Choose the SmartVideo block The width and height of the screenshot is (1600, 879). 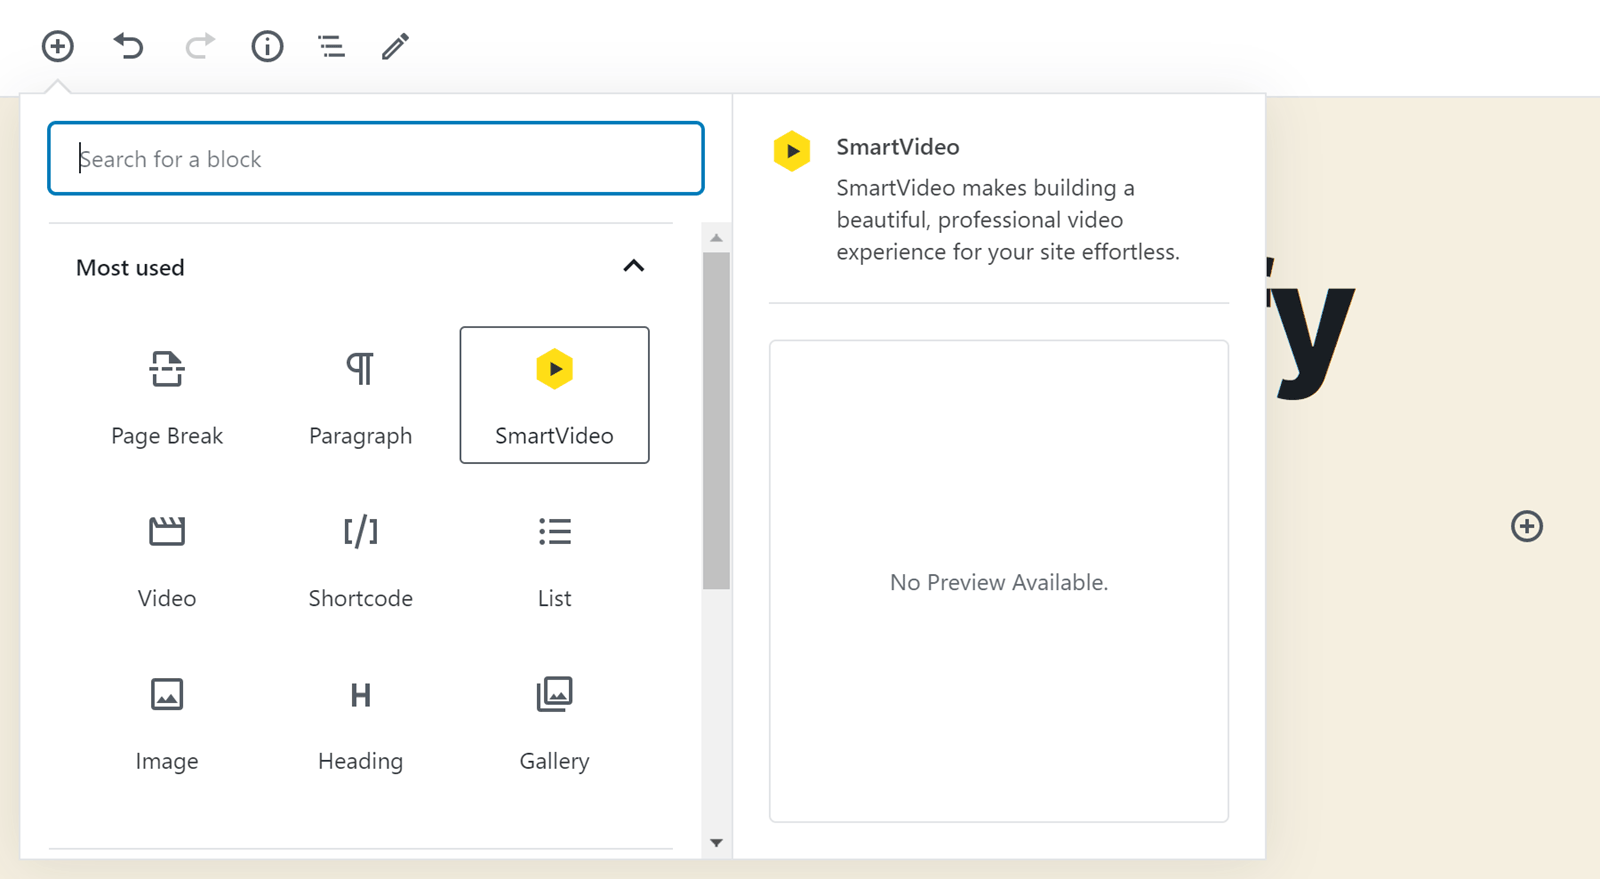click(x=554, y=395)
